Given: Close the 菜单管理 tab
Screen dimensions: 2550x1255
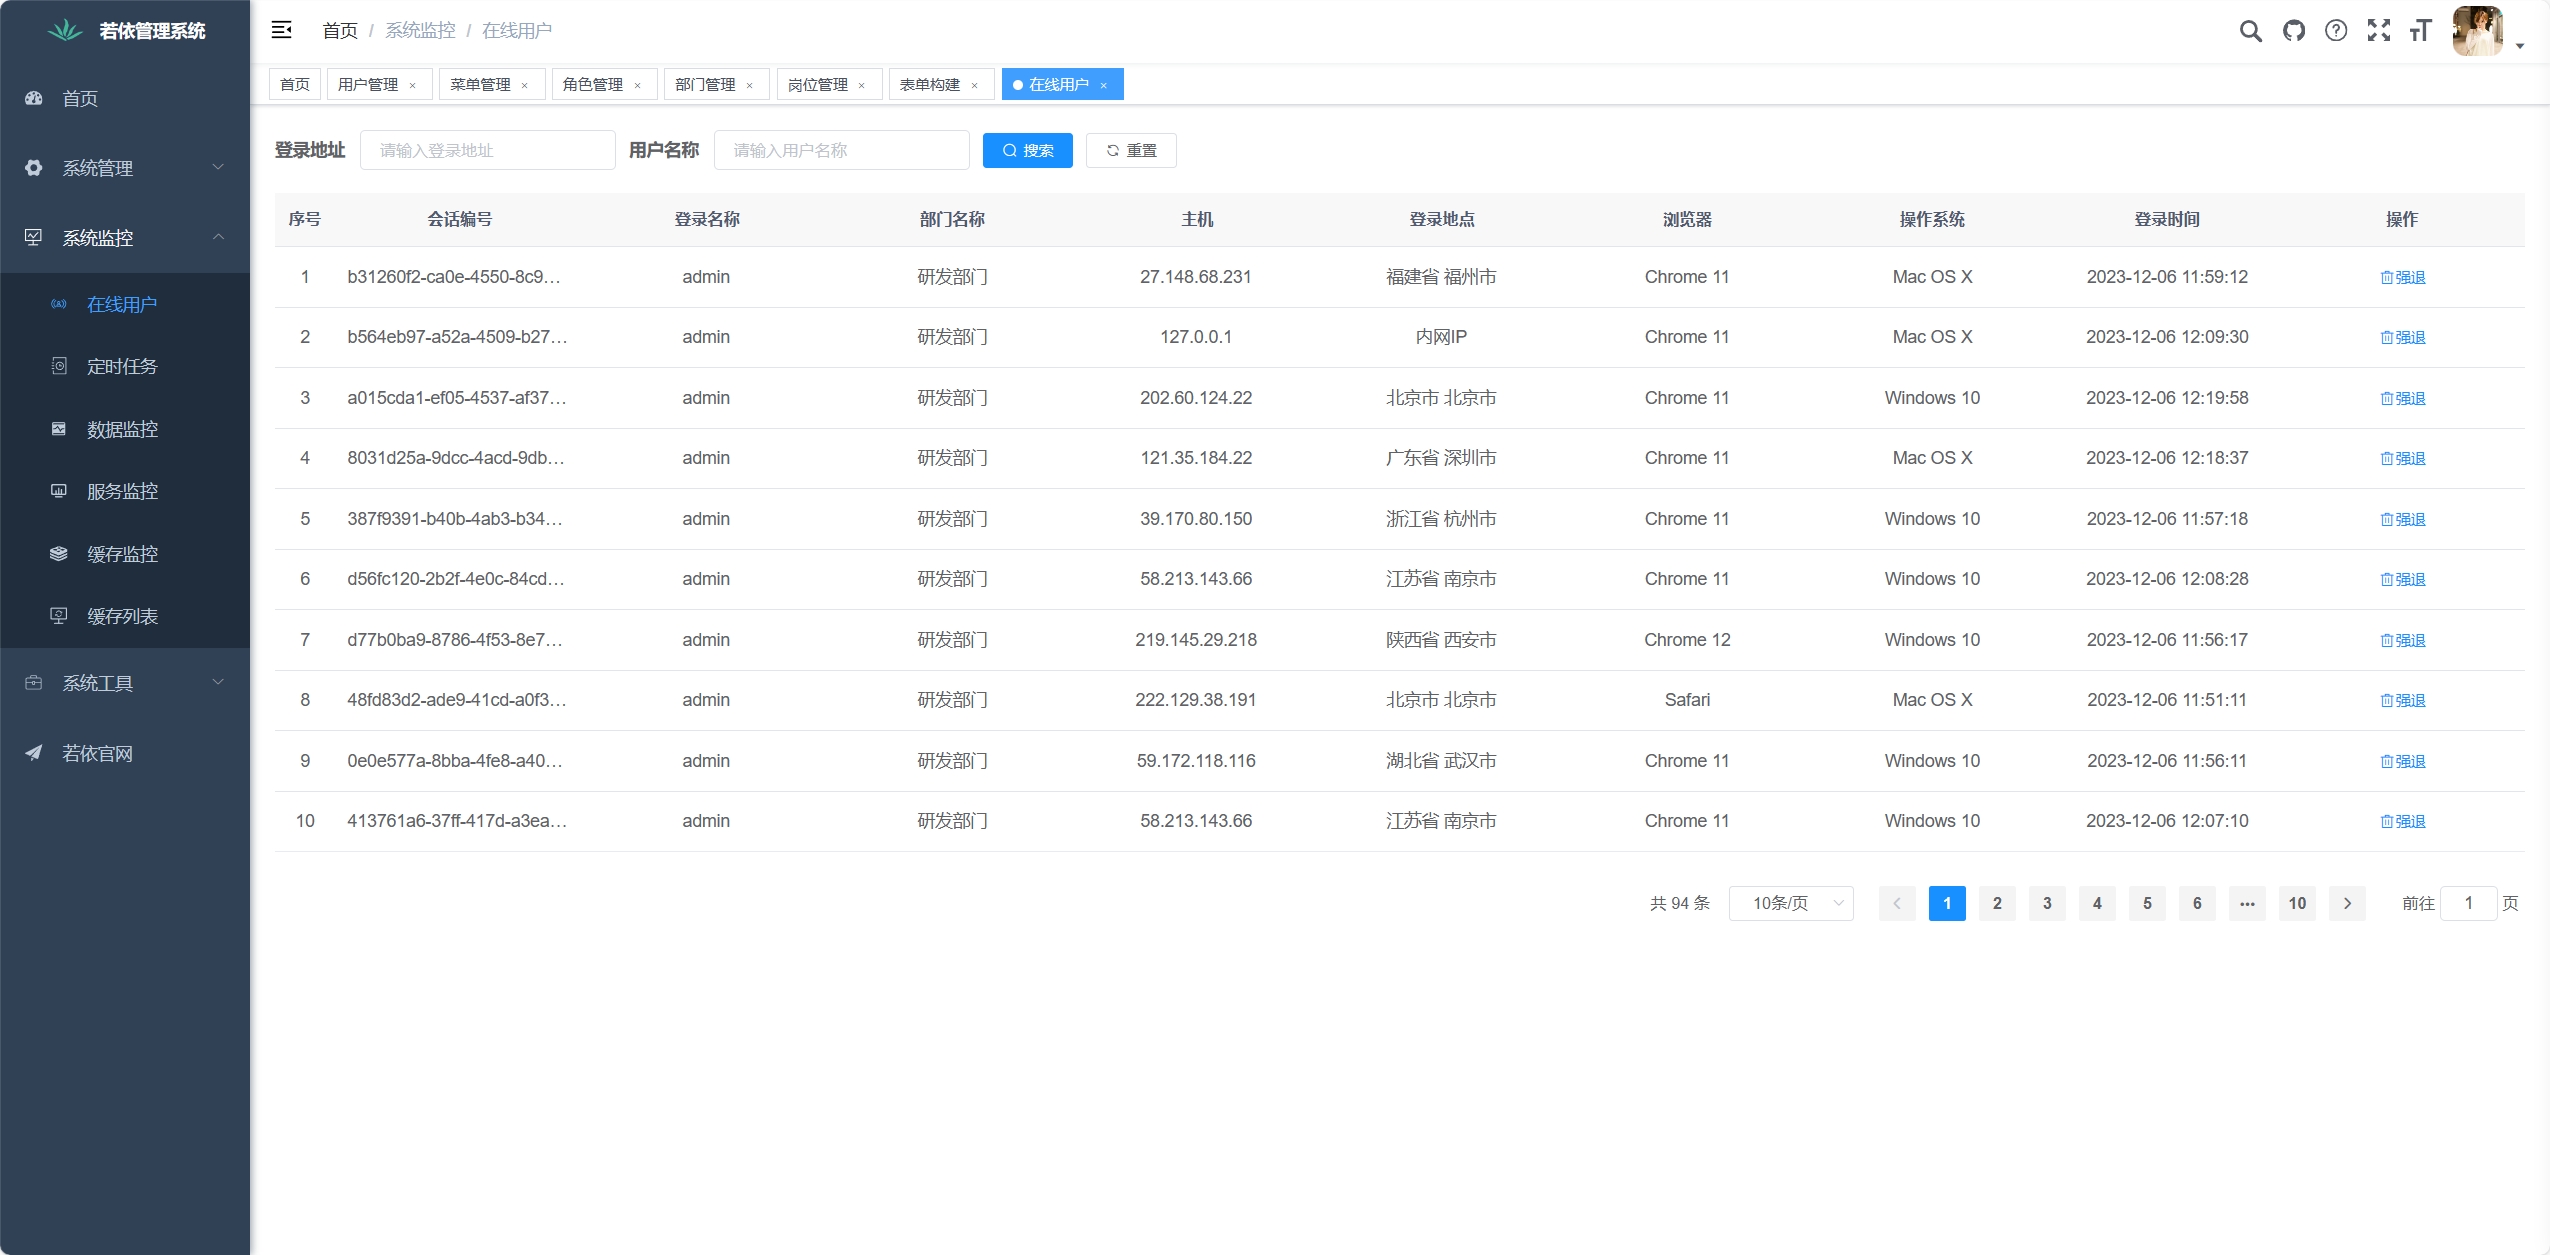Looking at the screenshot, I should pos(524,85).
